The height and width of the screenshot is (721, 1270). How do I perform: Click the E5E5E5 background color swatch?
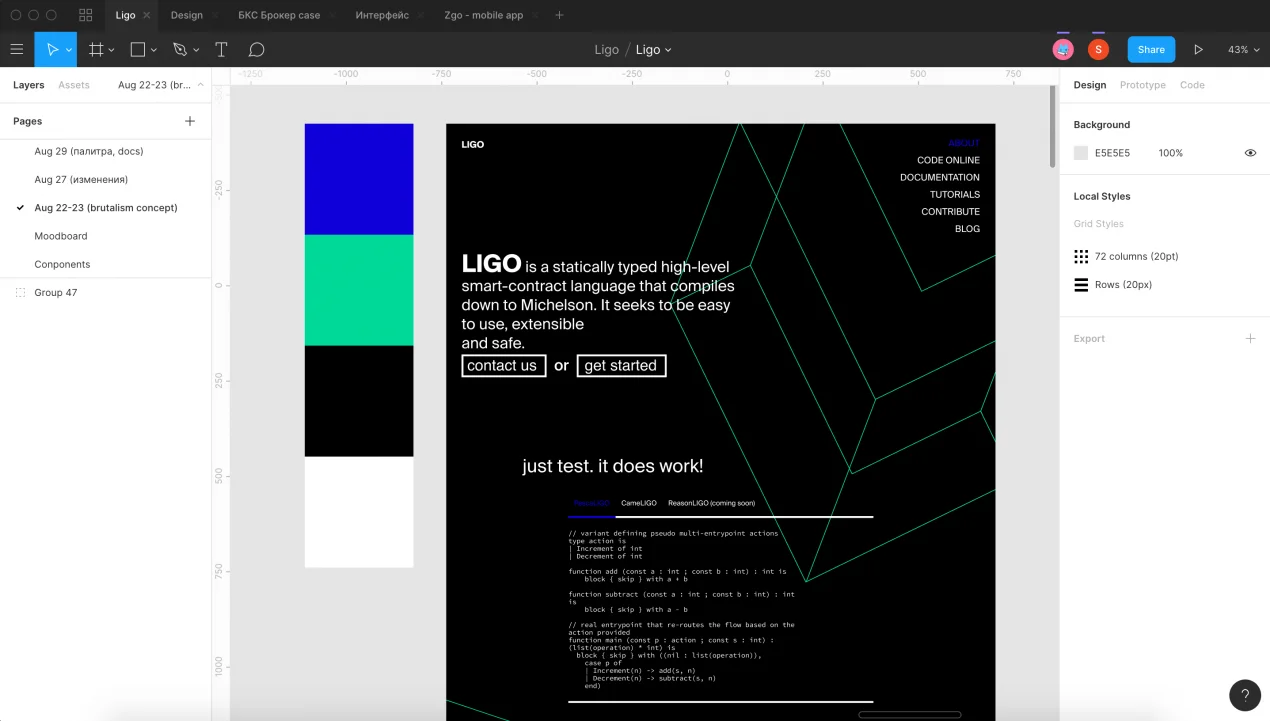pyautogui.click(x=1081, y=153)
